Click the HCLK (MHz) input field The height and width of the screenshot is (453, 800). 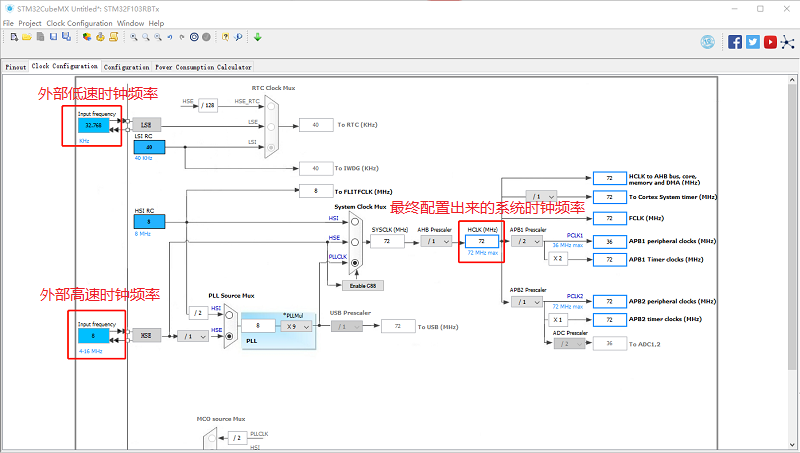pyautogui.click(x=482, y=241)
